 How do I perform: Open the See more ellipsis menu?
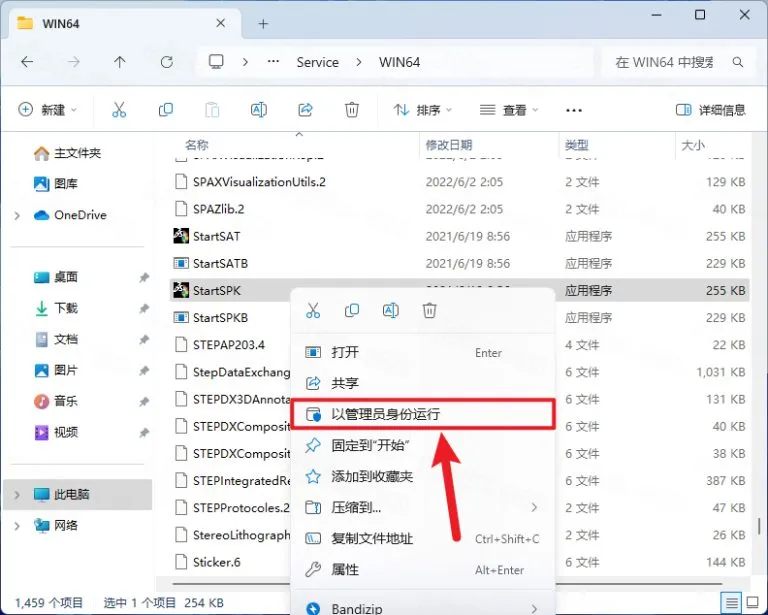[574, 110]
